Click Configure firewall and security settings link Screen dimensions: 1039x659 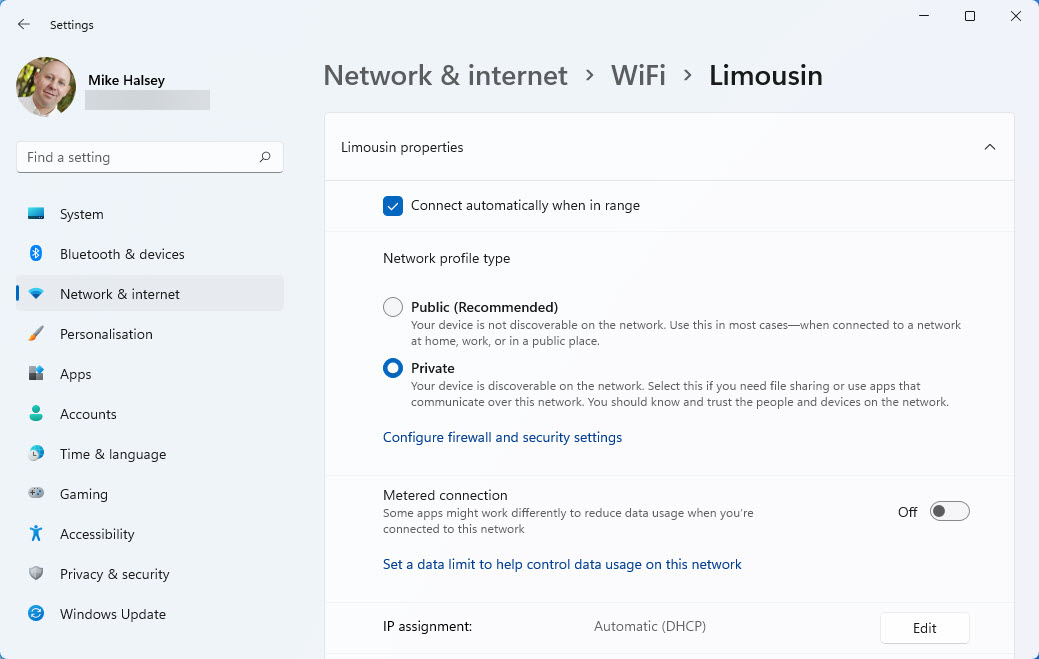[502, 437]
